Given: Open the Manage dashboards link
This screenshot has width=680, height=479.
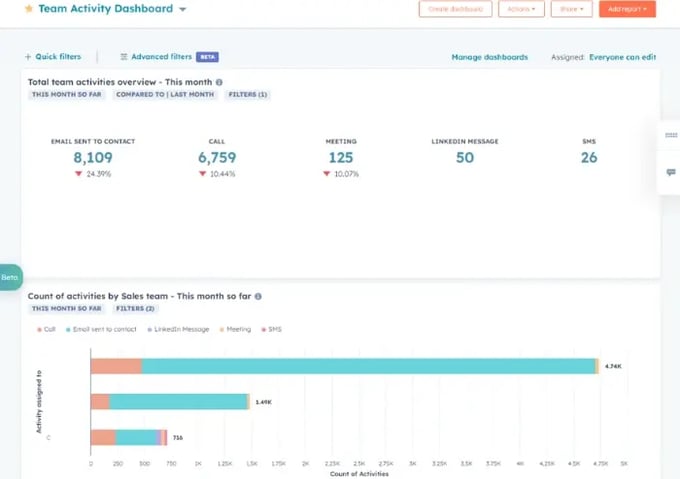Looking at the screenshot, I should pyautogui.click(x=489, y=57).
